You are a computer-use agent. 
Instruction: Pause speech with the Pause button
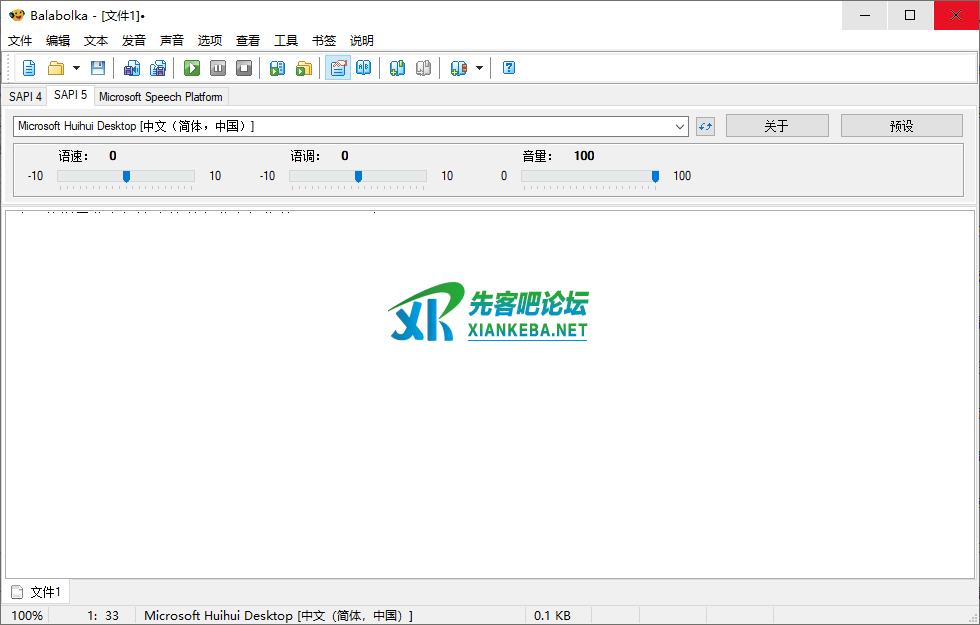[218, 68]
